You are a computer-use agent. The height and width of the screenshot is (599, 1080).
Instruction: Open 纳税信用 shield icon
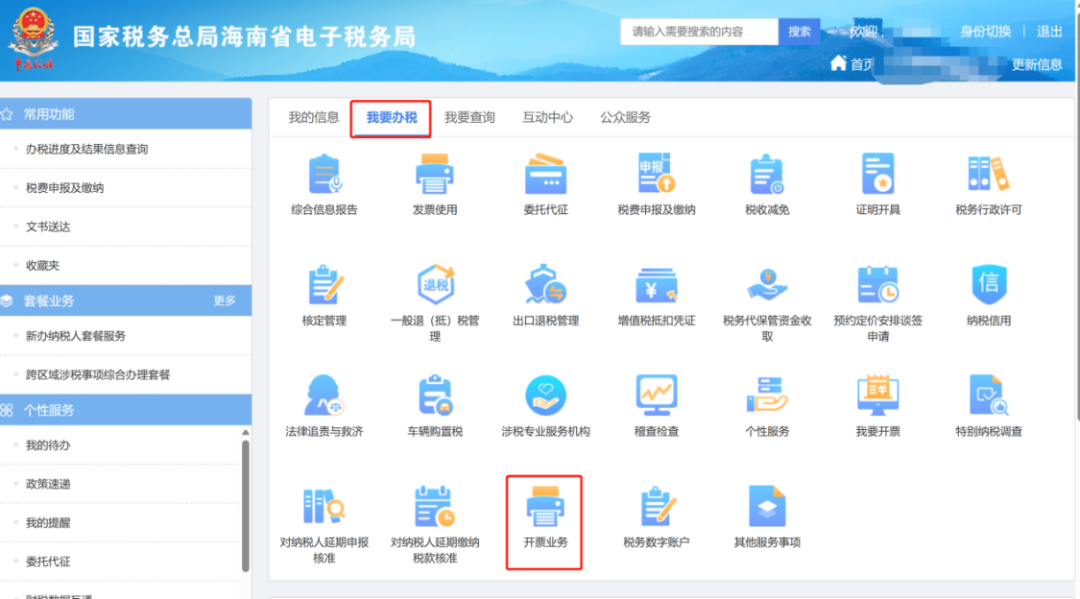point(988,285)
